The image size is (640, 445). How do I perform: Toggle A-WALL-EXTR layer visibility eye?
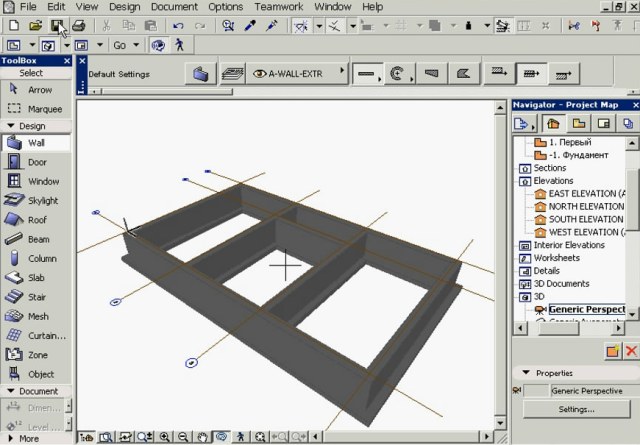[x=260, y=73]
